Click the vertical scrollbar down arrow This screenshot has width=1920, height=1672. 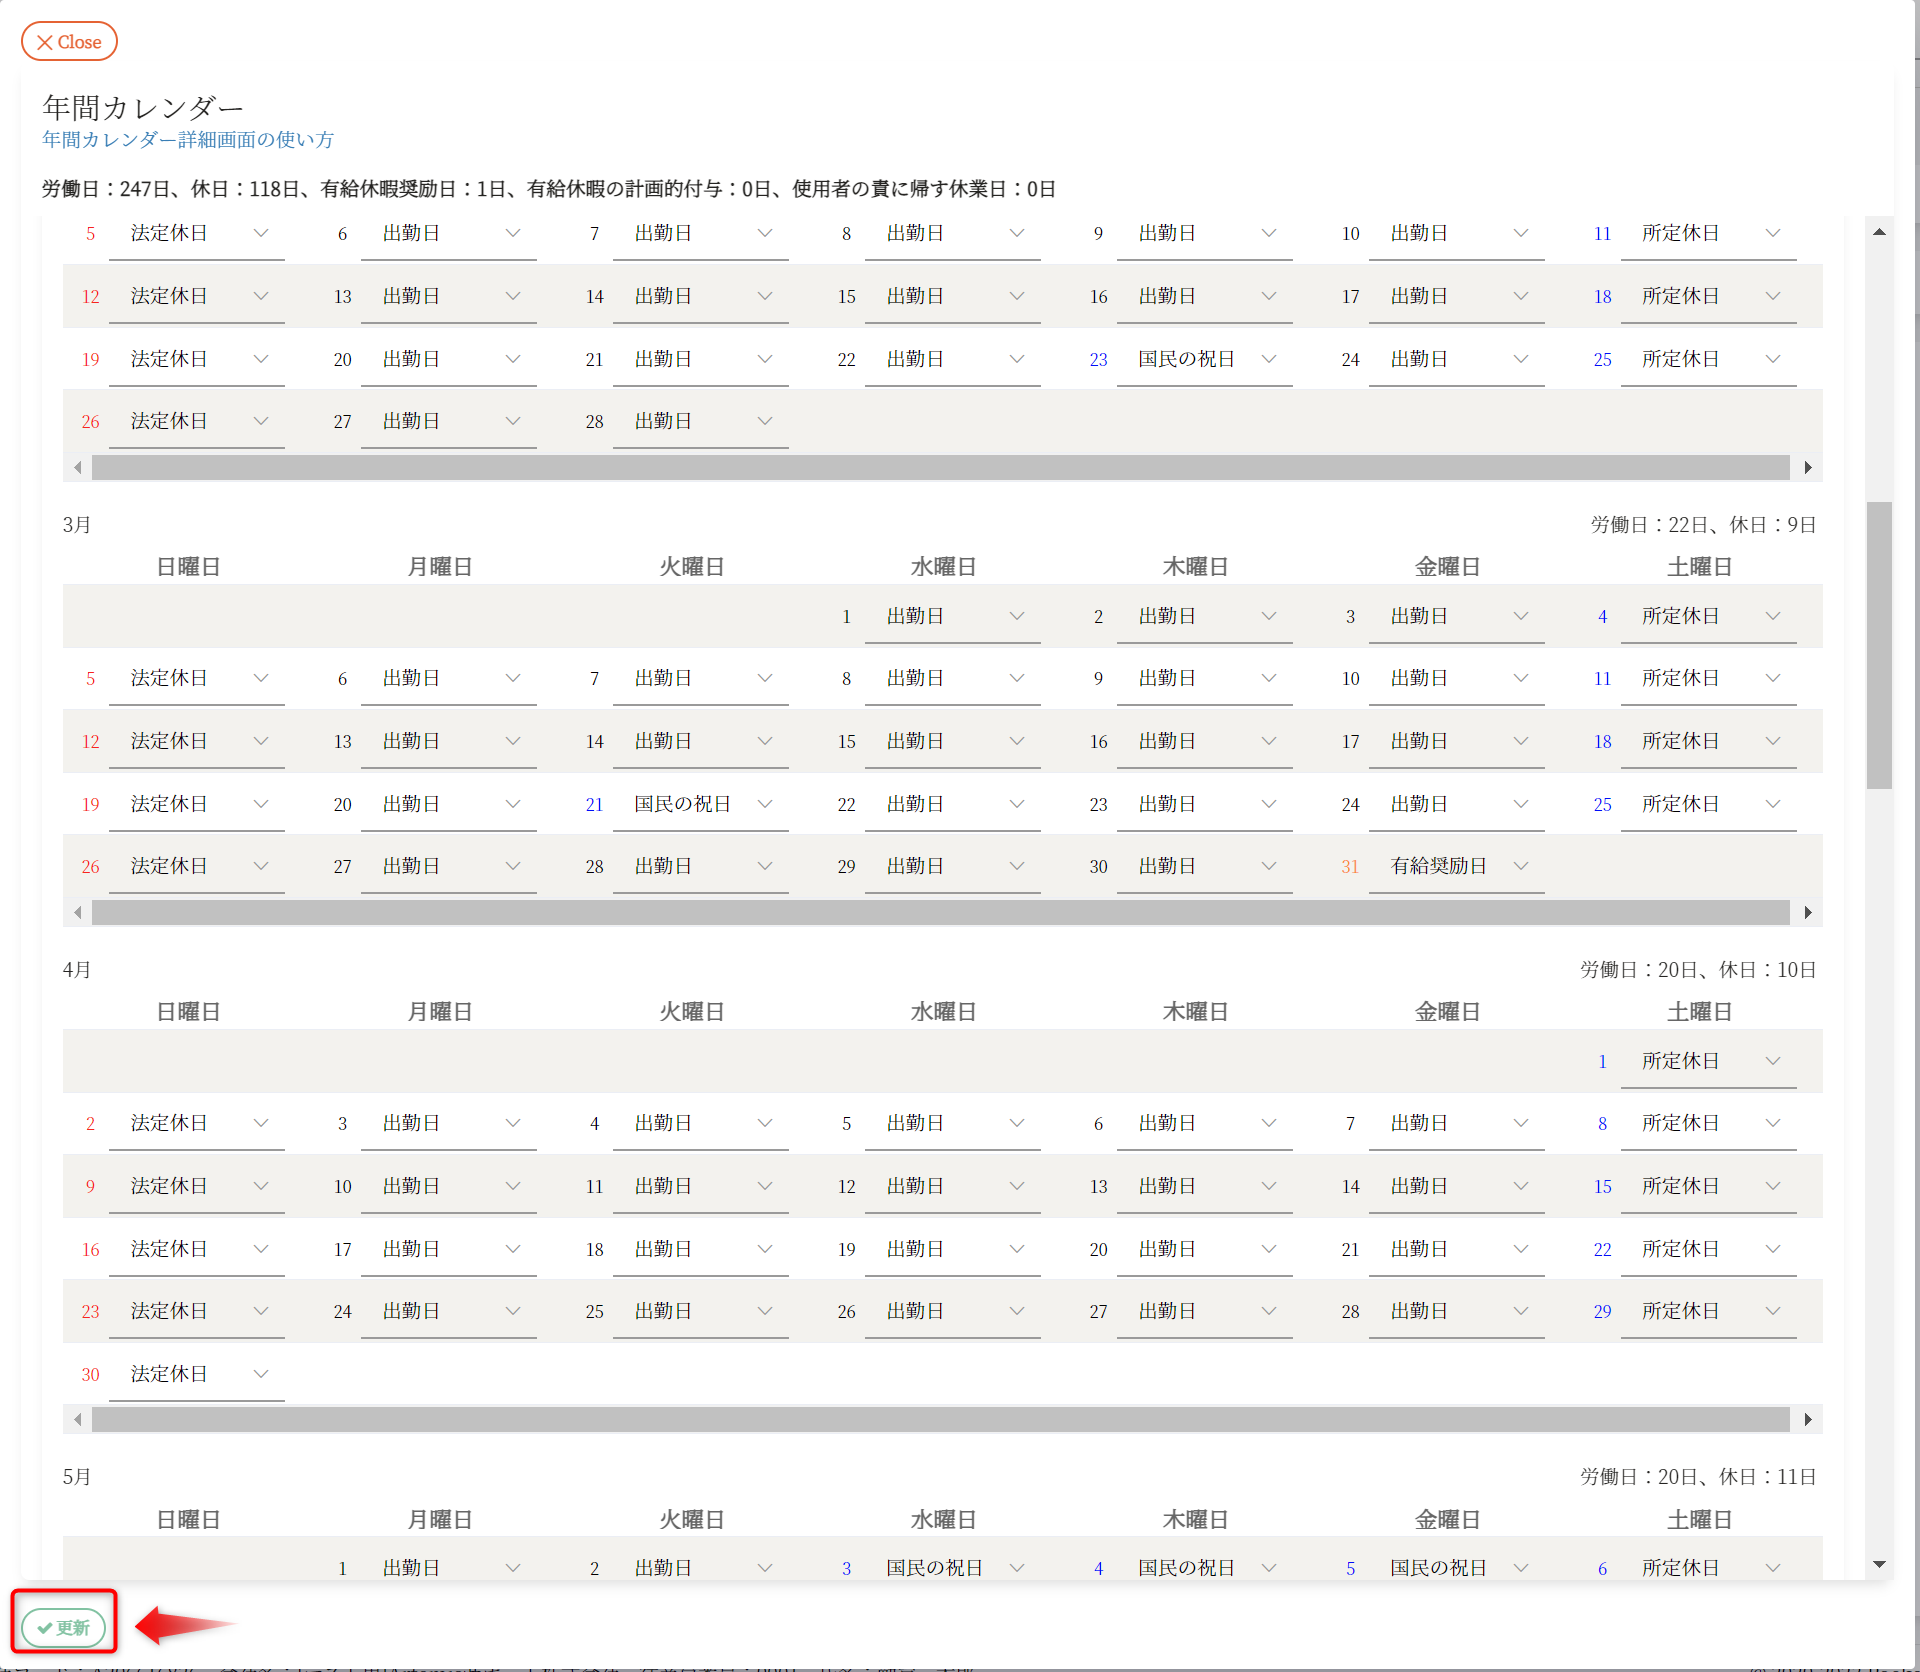1879,1564
